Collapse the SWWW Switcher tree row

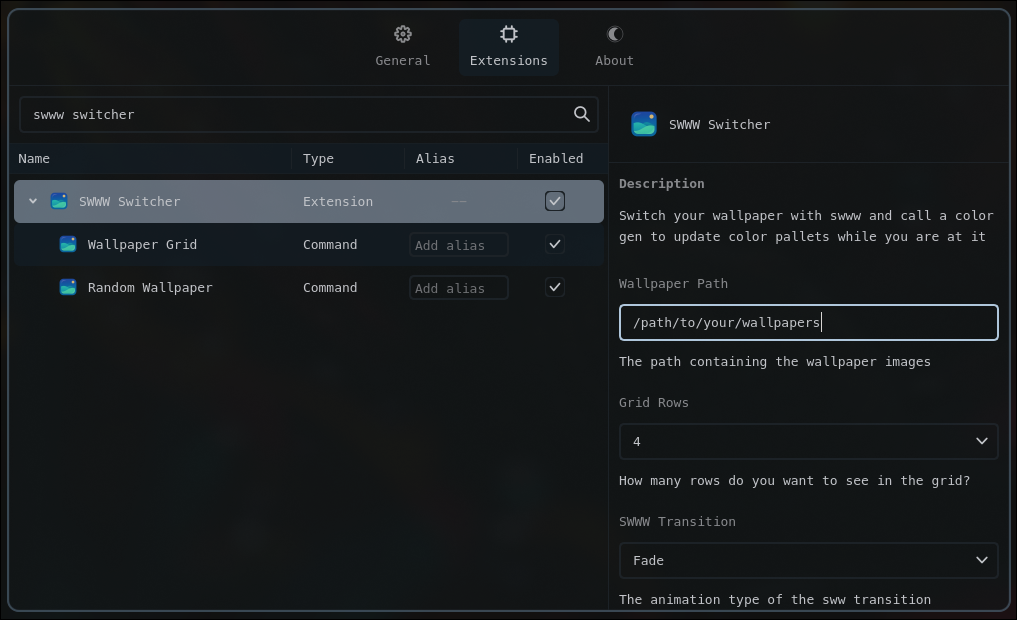33,201
